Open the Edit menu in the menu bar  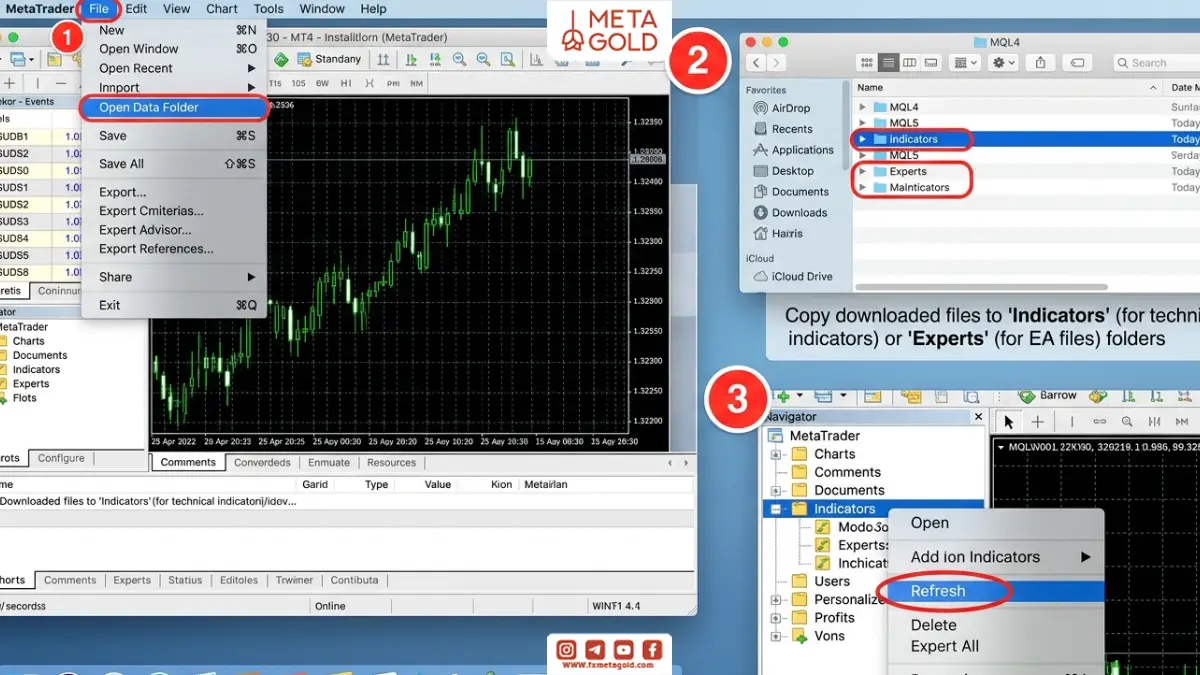[x=136, y=9]
